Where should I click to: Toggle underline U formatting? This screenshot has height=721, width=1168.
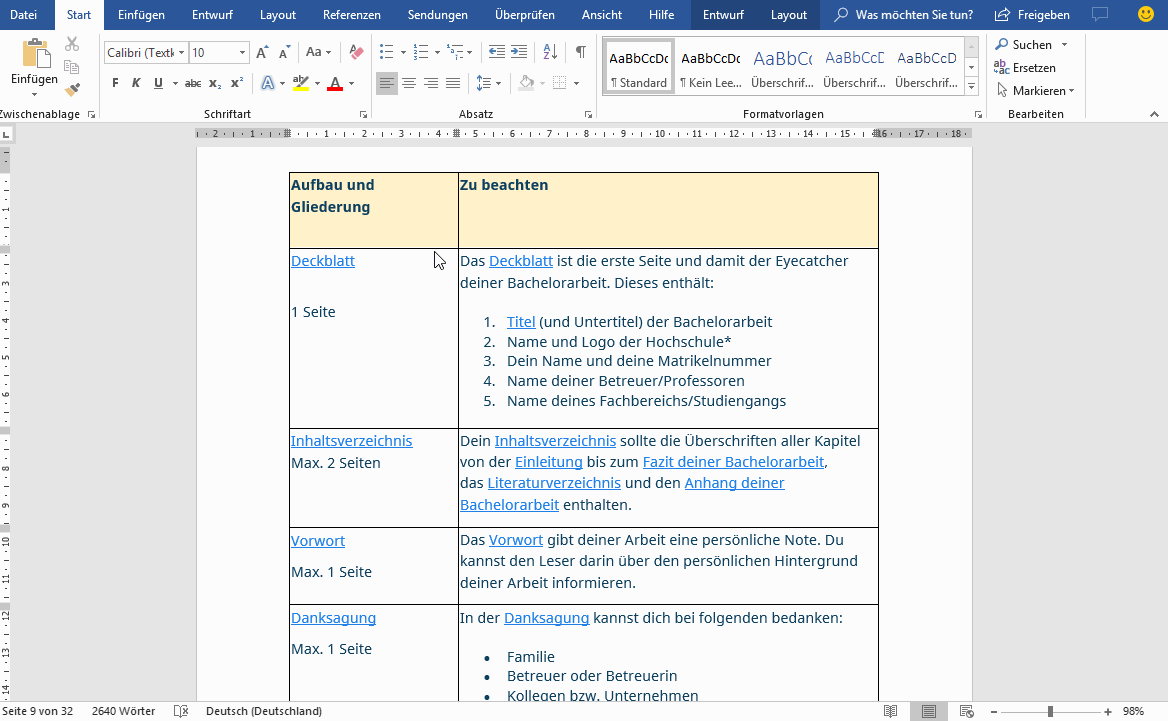[x=158, y=83]
